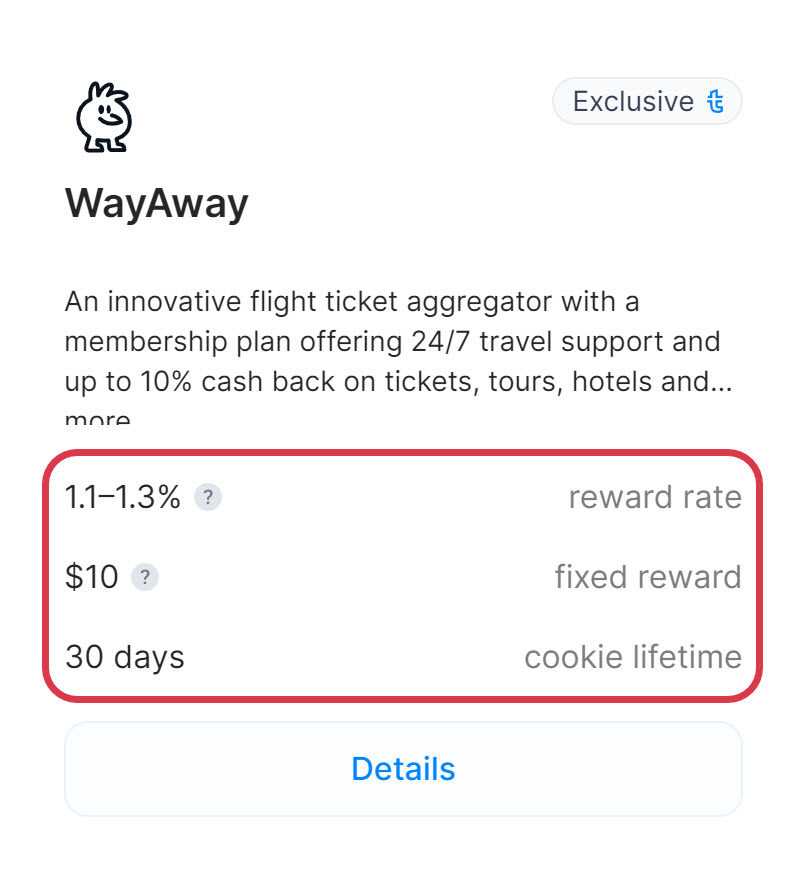804x870 pixels.
Task: Click the Exclusive badge label
Action: [x=633, y=102]
